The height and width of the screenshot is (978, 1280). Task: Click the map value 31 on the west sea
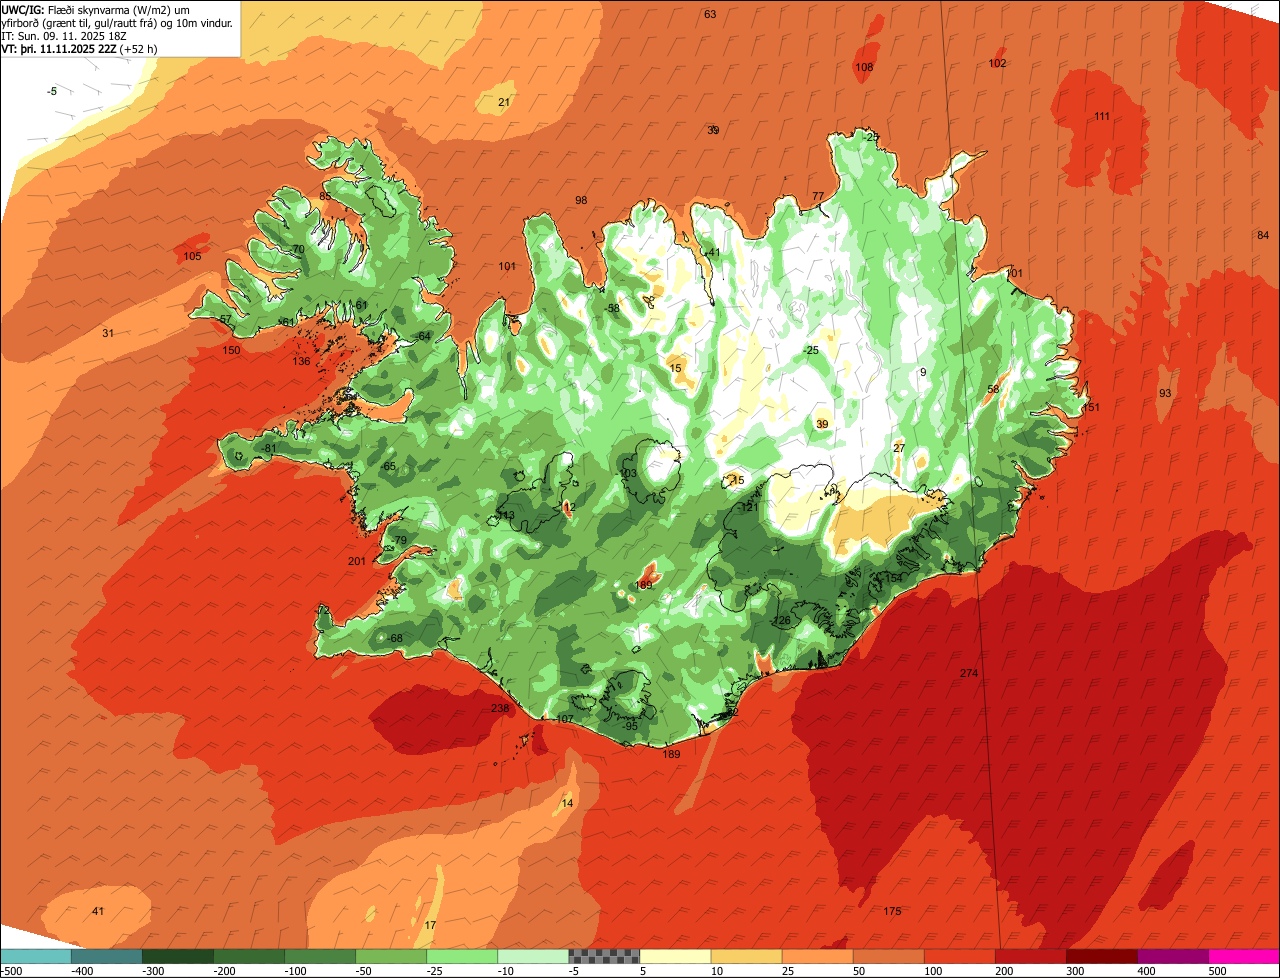[108, 333]
